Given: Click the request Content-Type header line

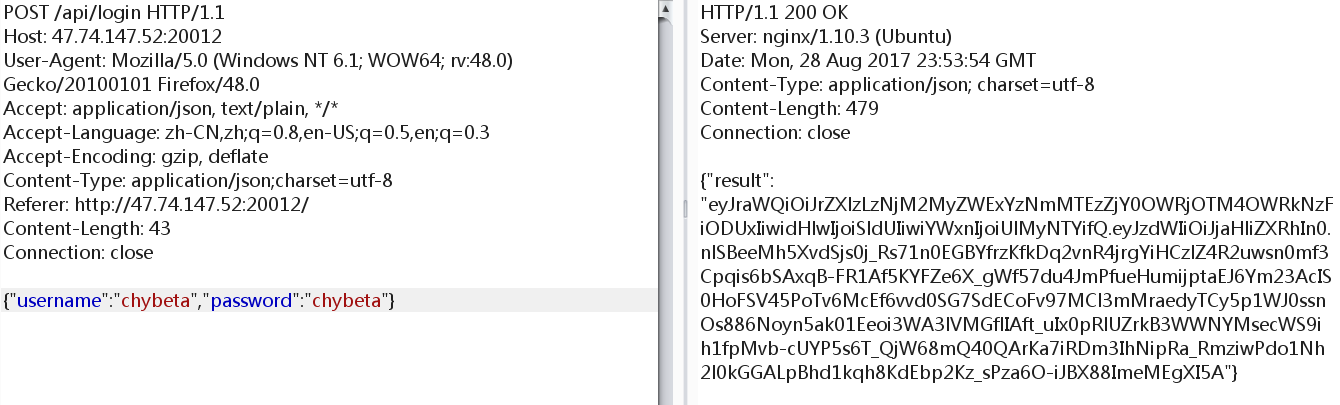Looking at the screenshot, I should 198,181.
